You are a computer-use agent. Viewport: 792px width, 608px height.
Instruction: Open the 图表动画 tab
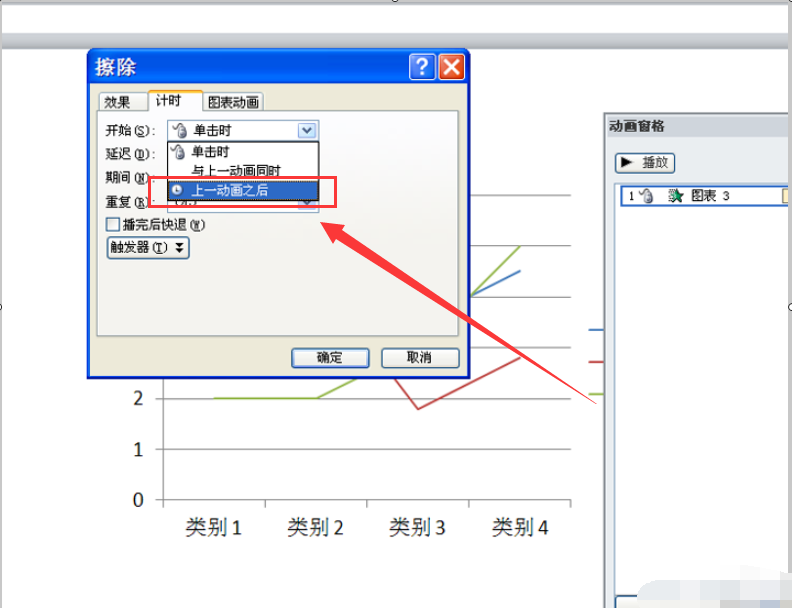pyautogui.click(x=233, y=102)
